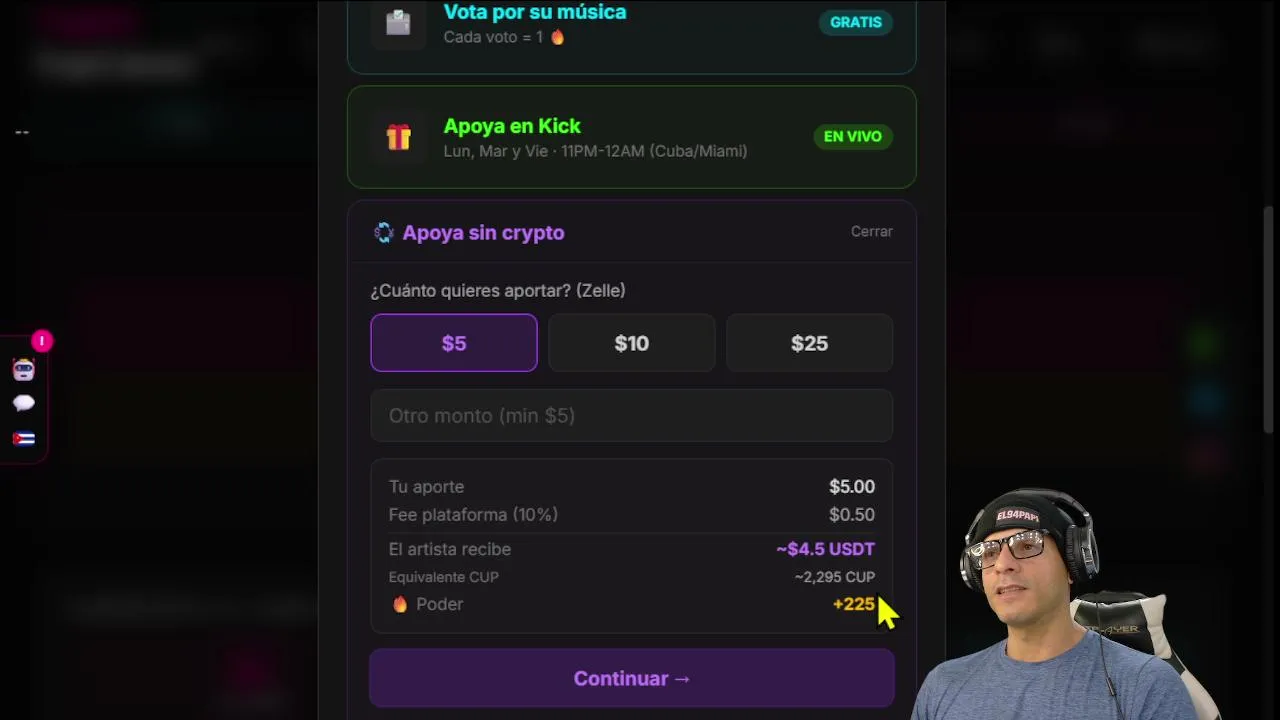Open the Vota por su música card

[x=632, y=30]
